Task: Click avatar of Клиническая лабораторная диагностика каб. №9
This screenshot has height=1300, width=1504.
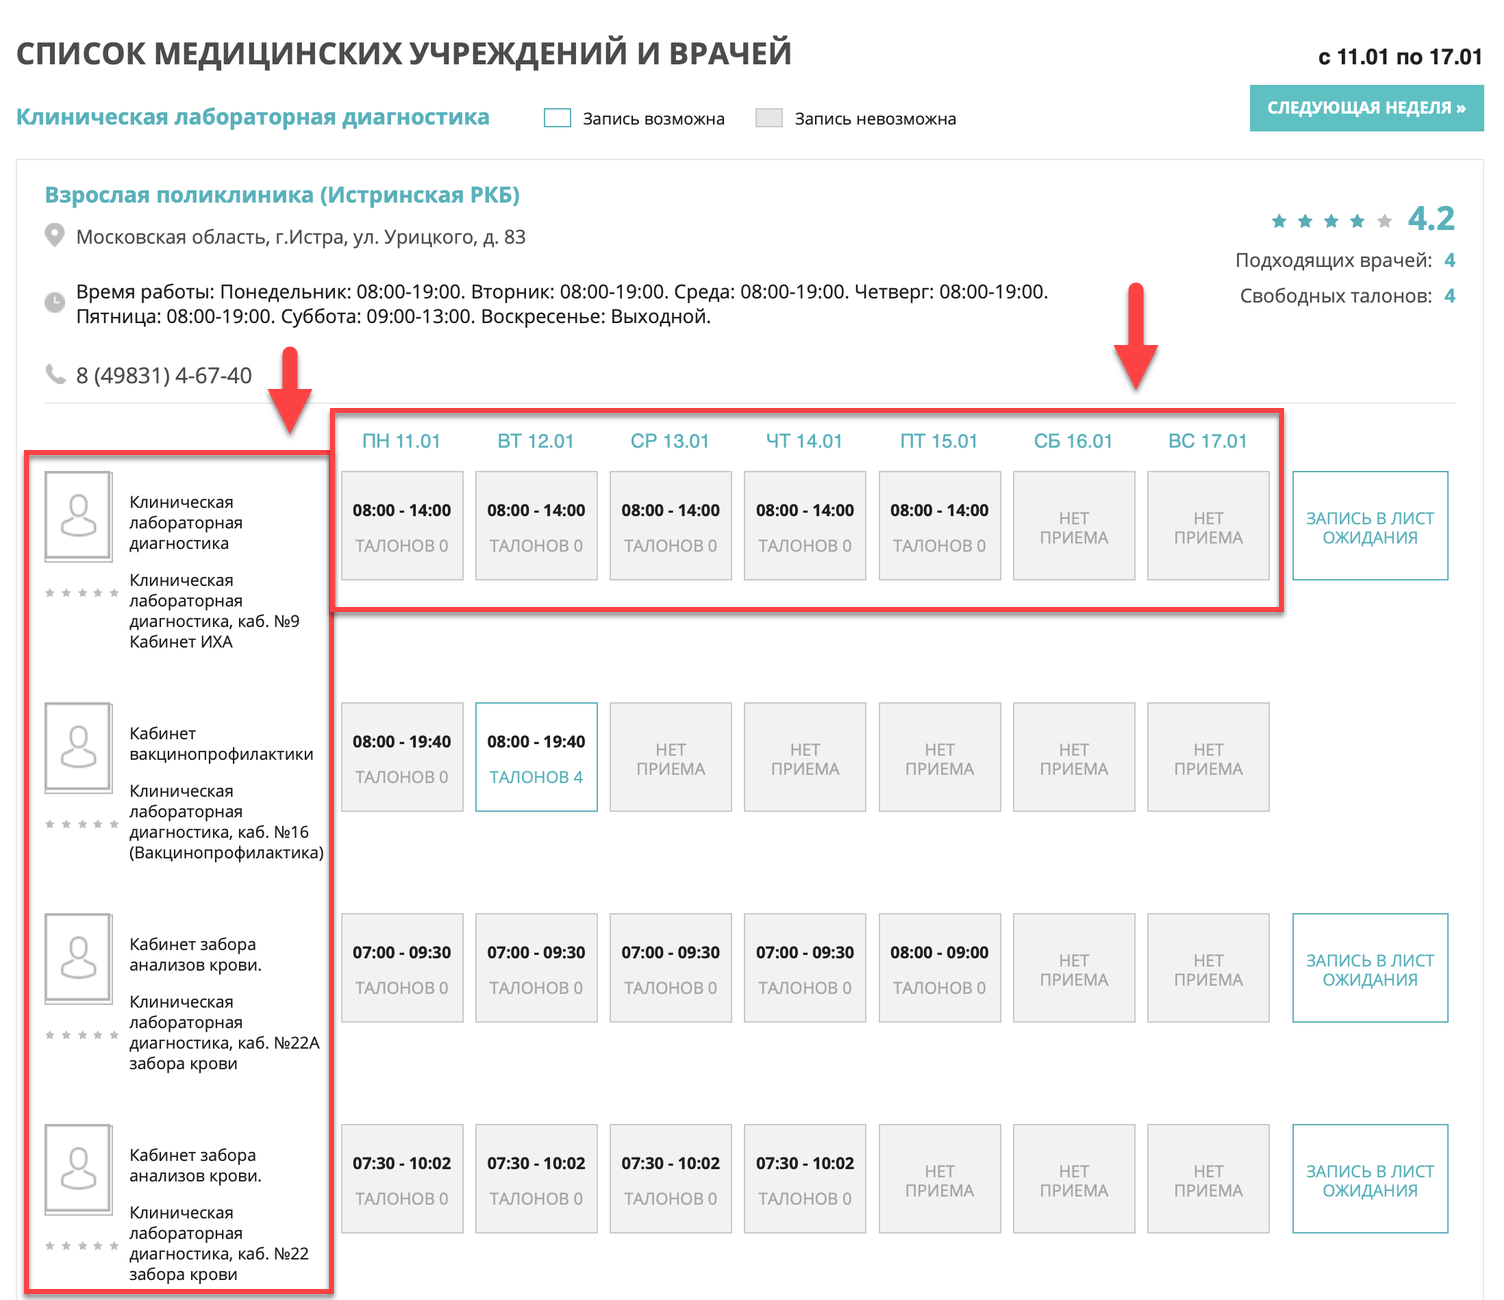Action: pyautogui.click(x=78, y=517)
